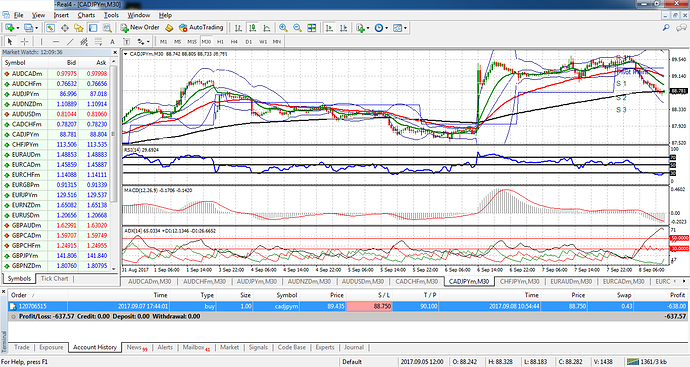Screen dimensions: 690x367
Task: Expand the Periodicity dropdown arrow
Action: point(386,28)
